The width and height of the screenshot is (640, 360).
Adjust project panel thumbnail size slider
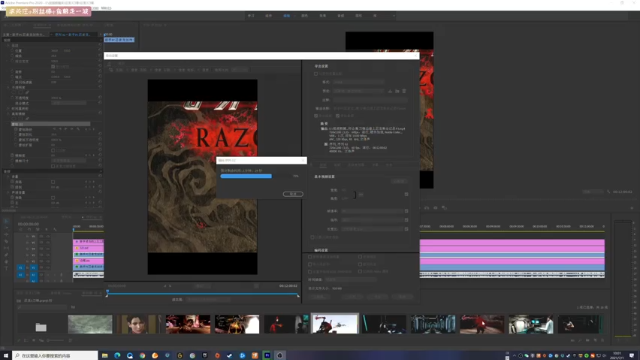[55, 340]
